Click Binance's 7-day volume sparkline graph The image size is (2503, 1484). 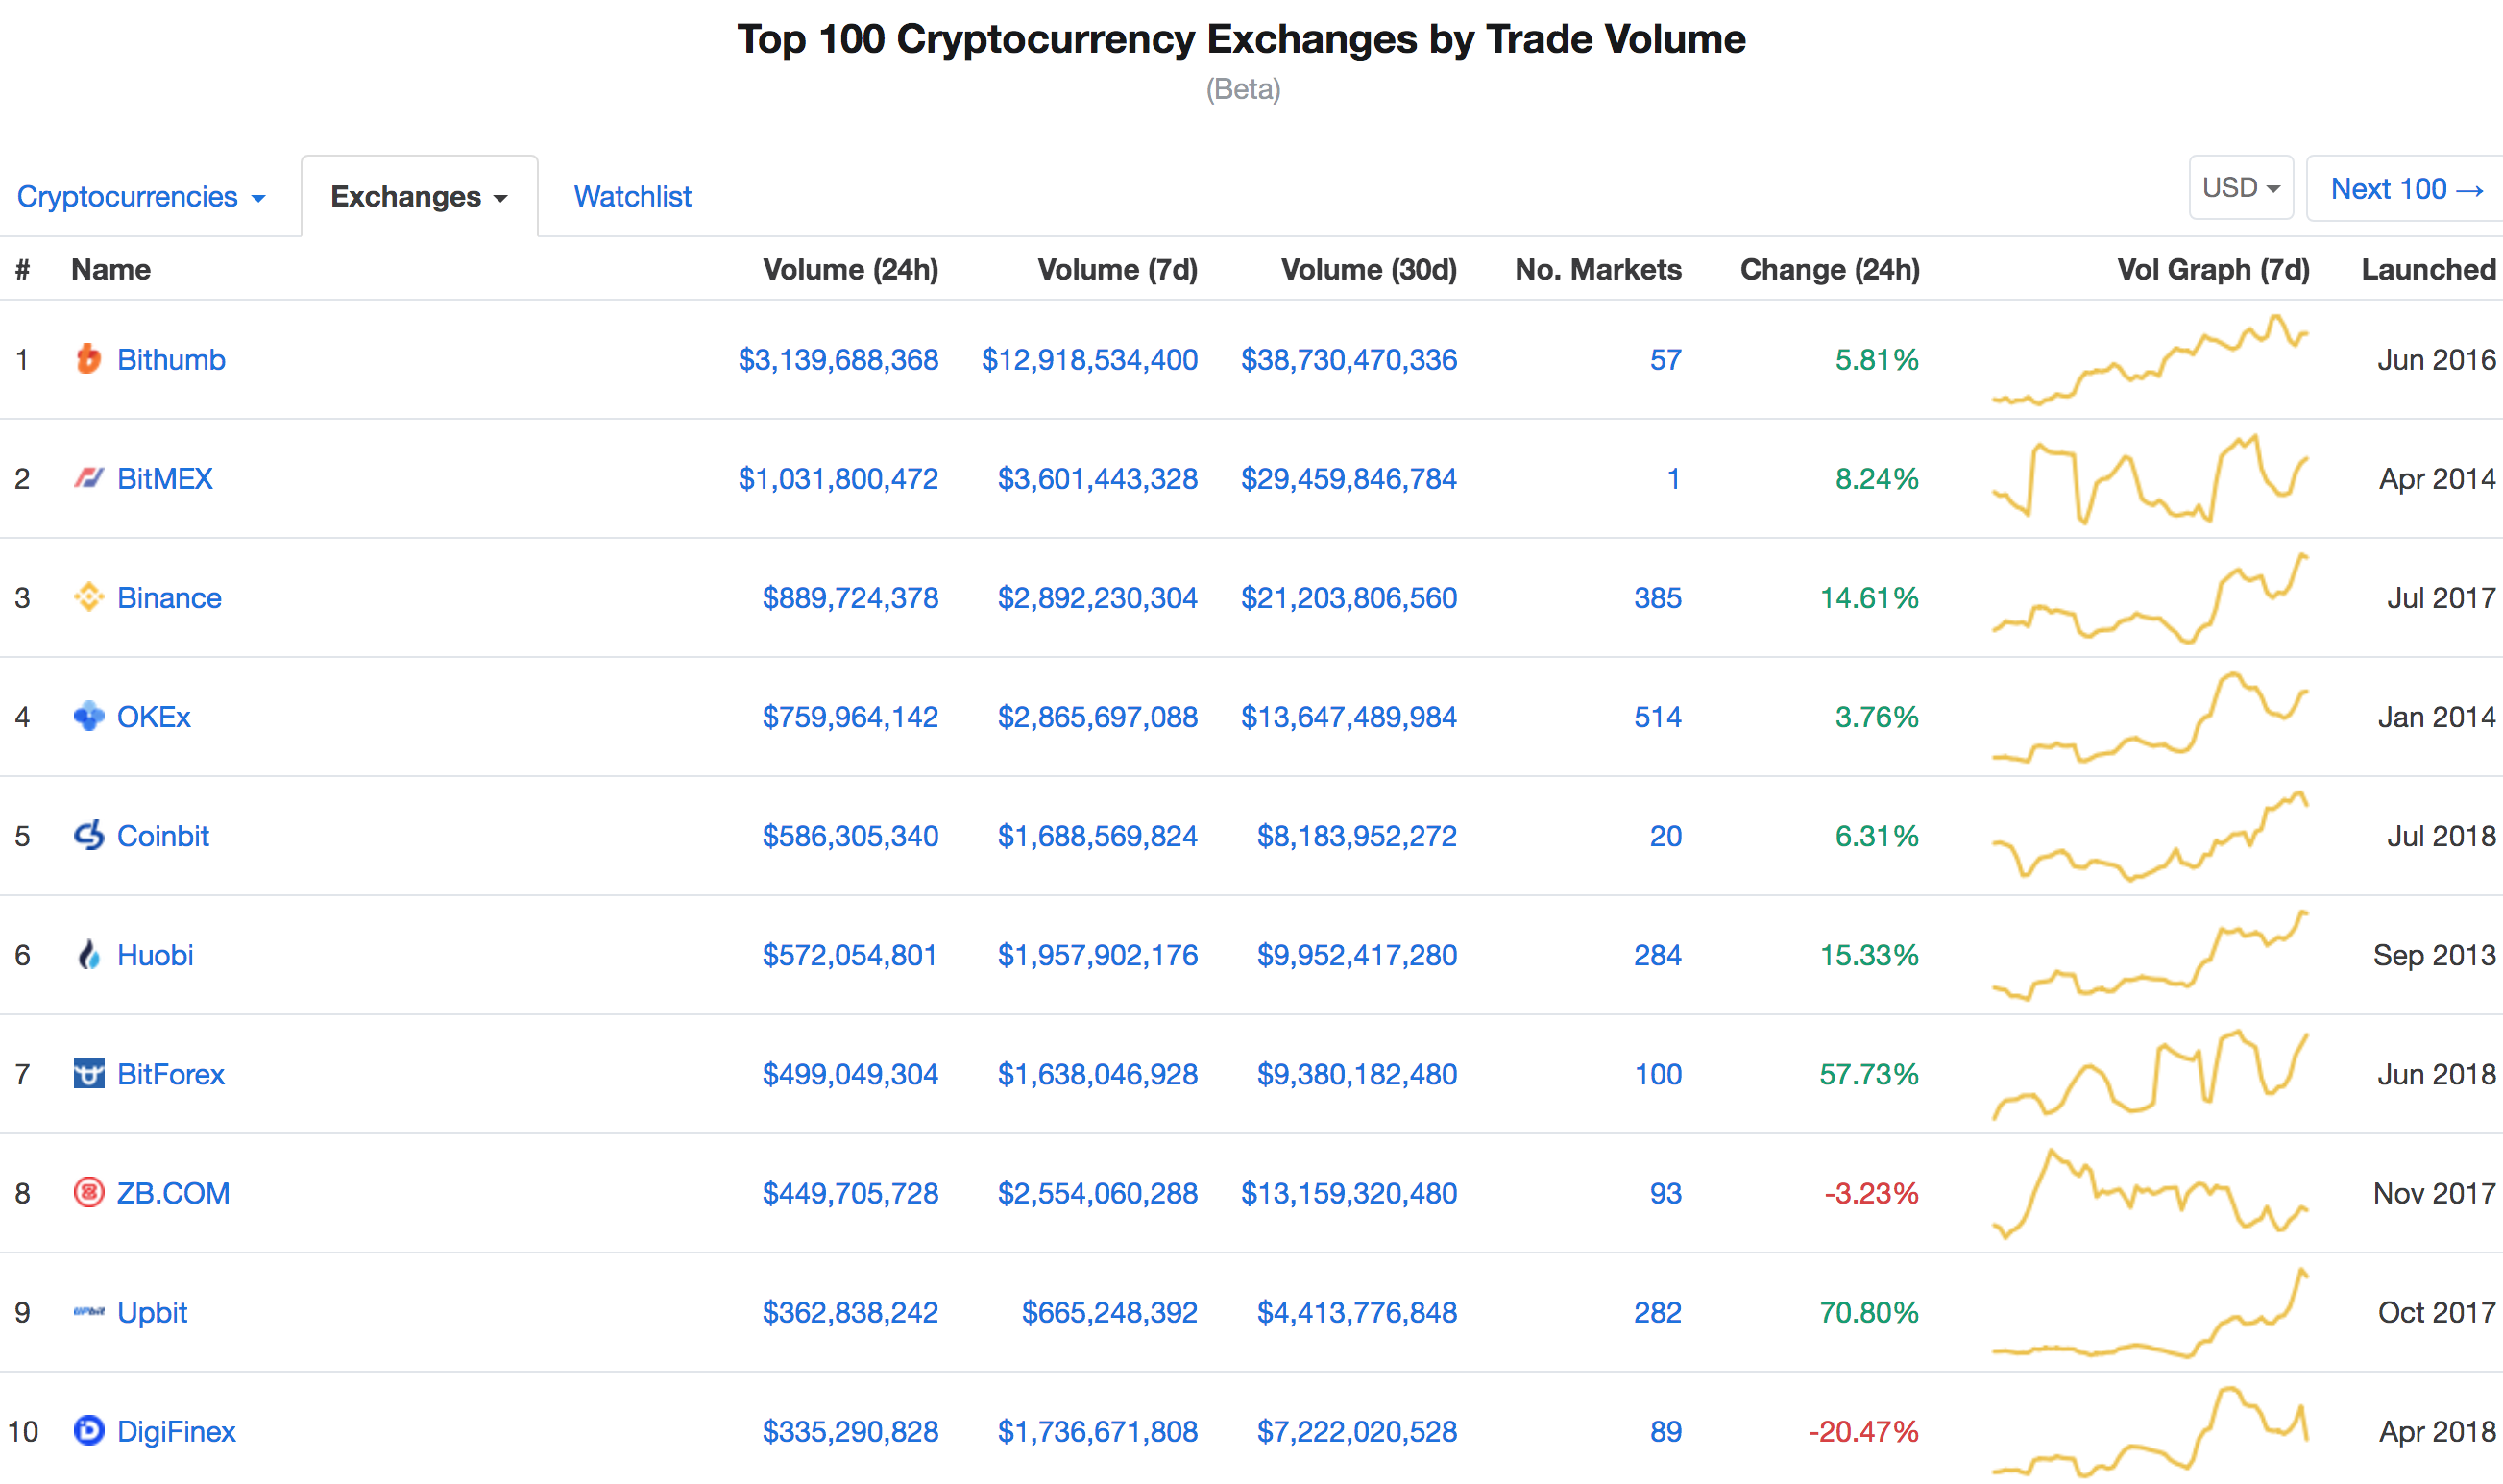[x=2150, y=597]
